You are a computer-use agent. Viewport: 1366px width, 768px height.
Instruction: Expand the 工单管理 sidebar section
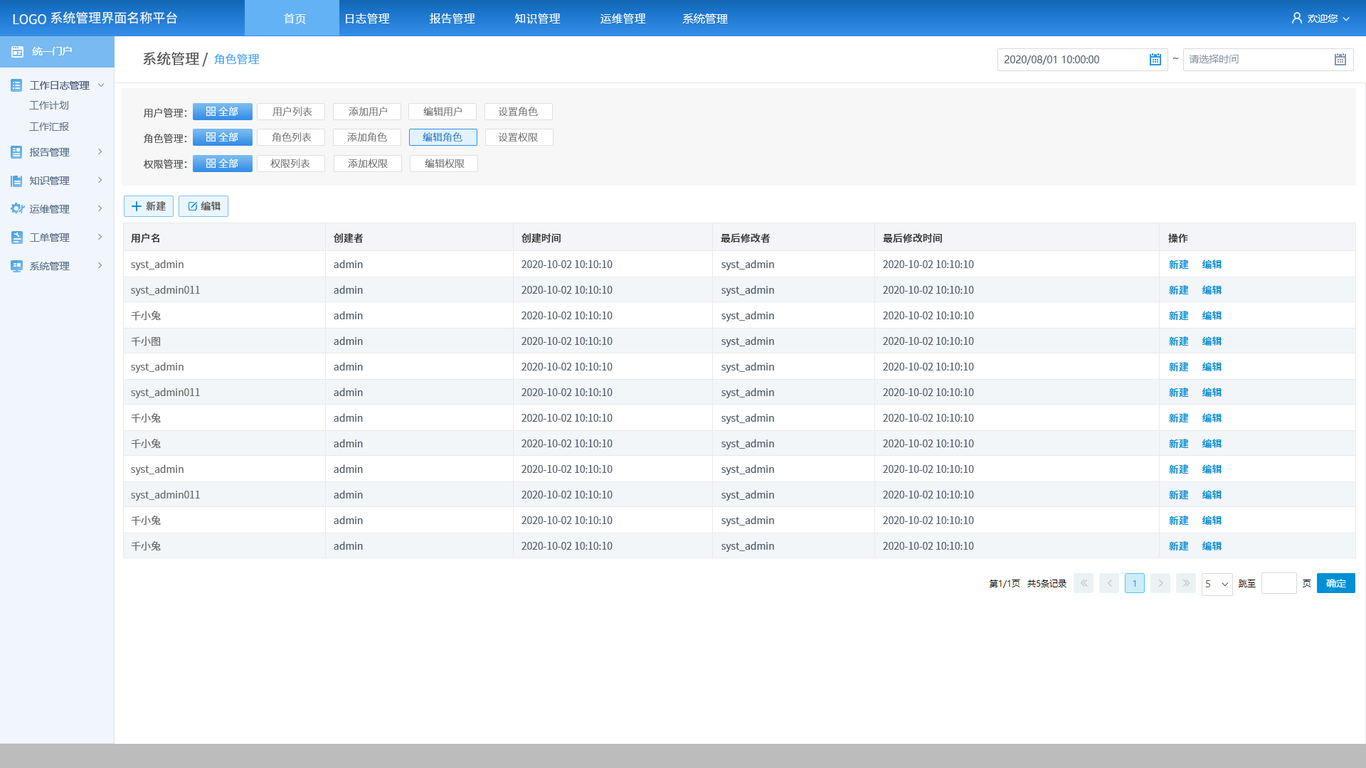[x=100, y=238]
